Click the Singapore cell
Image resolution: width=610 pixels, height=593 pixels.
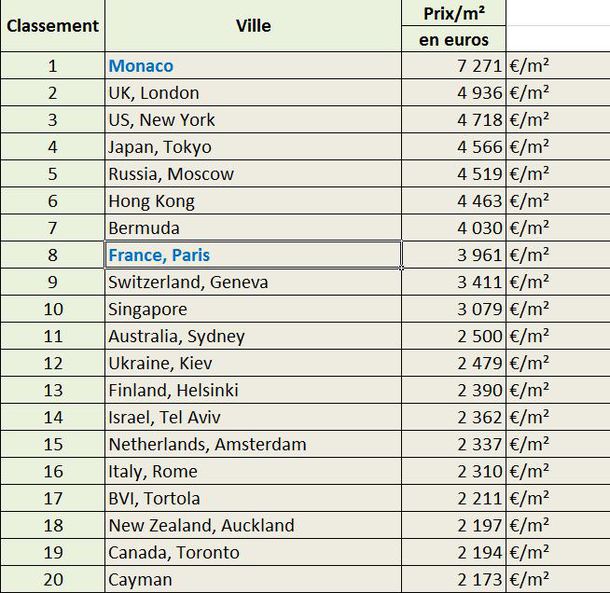click(x=253, y=309)
